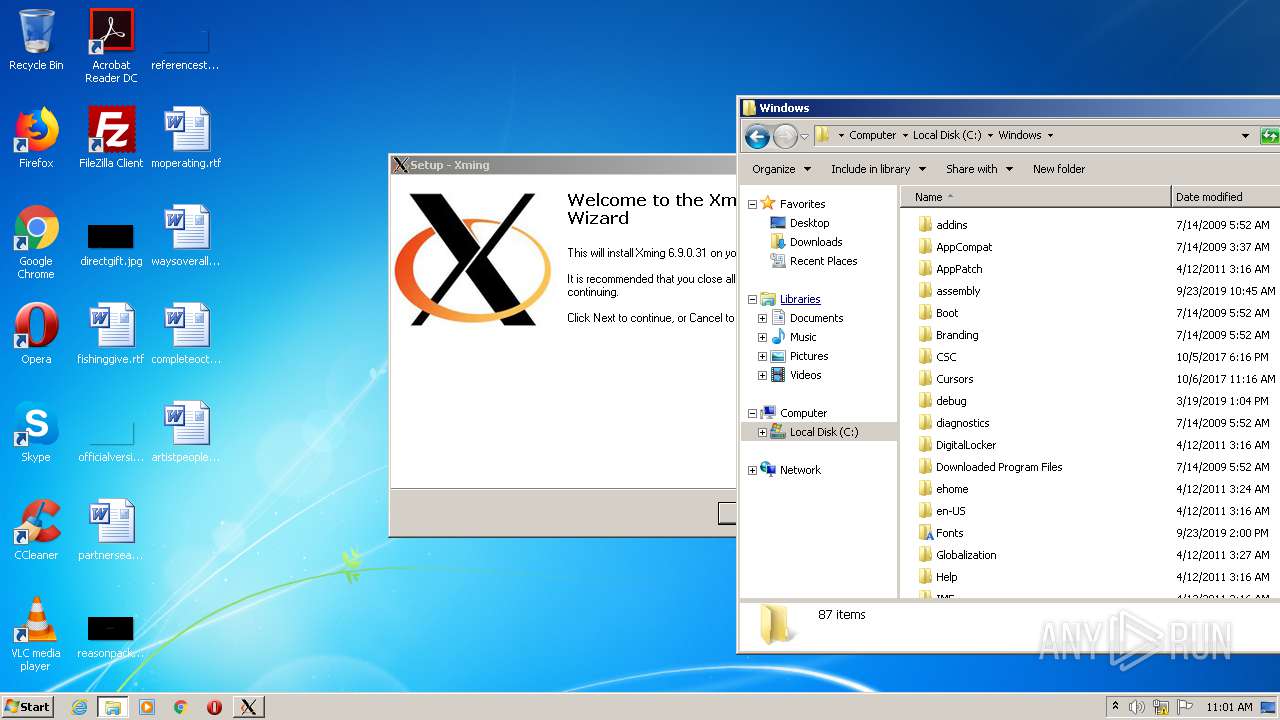Screen dimensions: 1280x720
Task: Click Chrome icon in taskbar
Action: pyautogui.click(x=180, y=707)
